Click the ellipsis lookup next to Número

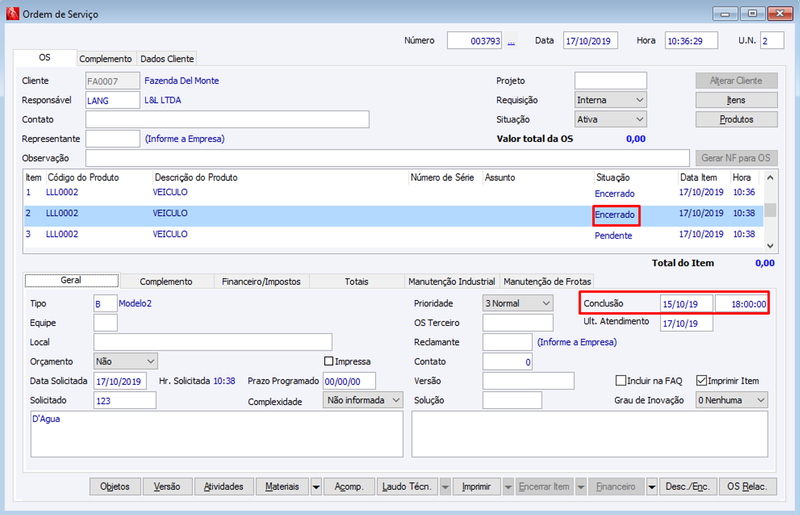point(511,41)
